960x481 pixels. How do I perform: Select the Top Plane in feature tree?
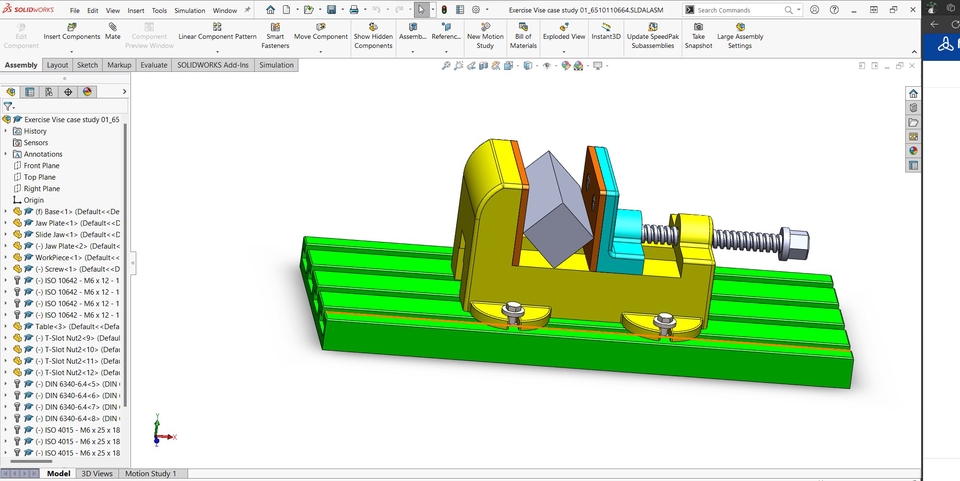41,177
